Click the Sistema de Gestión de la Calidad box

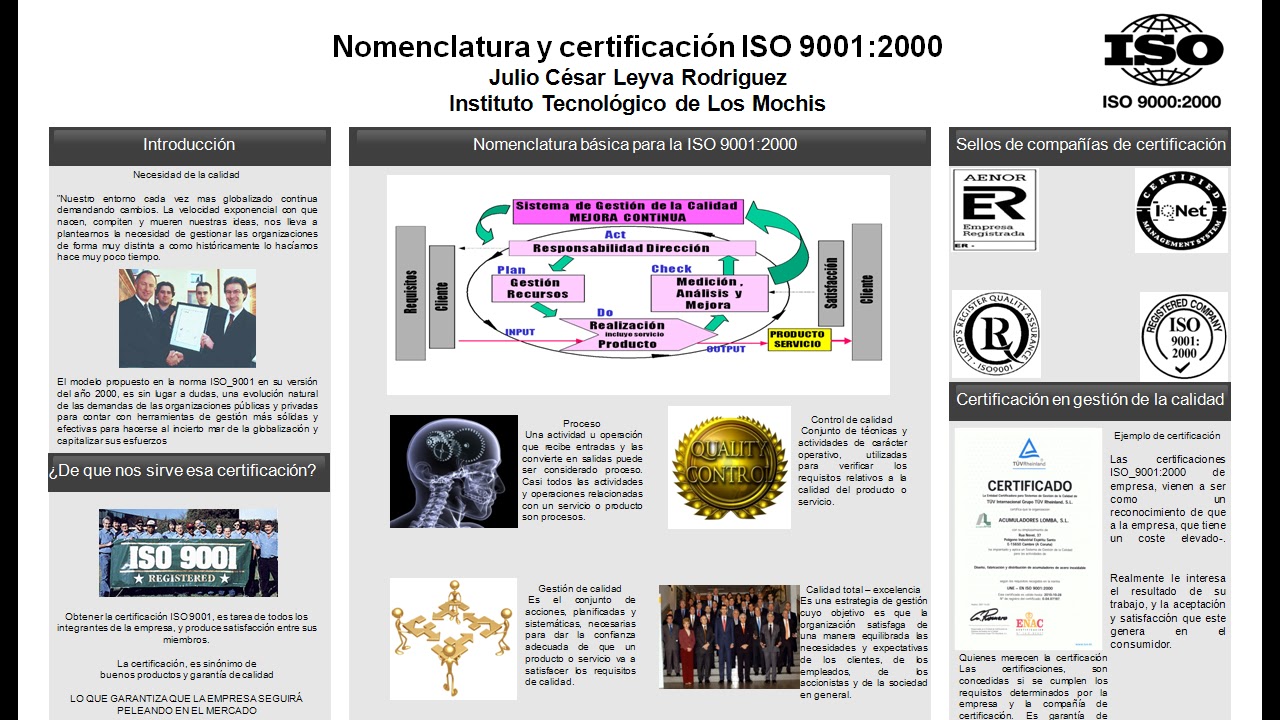626,211
